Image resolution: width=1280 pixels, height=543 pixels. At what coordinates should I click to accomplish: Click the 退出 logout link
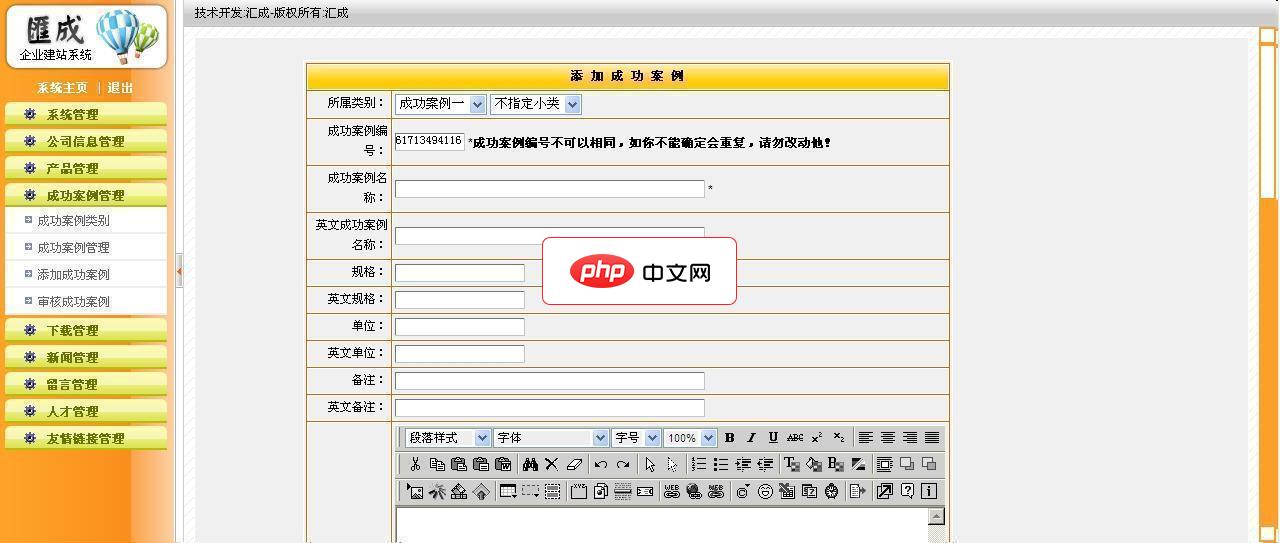[x=120, y=88]
